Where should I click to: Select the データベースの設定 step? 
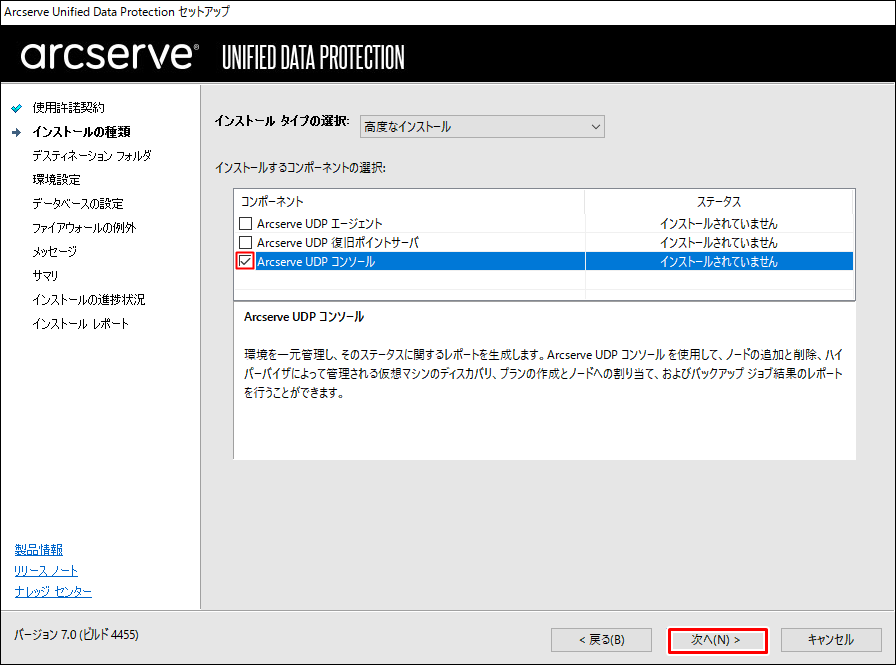78,203
